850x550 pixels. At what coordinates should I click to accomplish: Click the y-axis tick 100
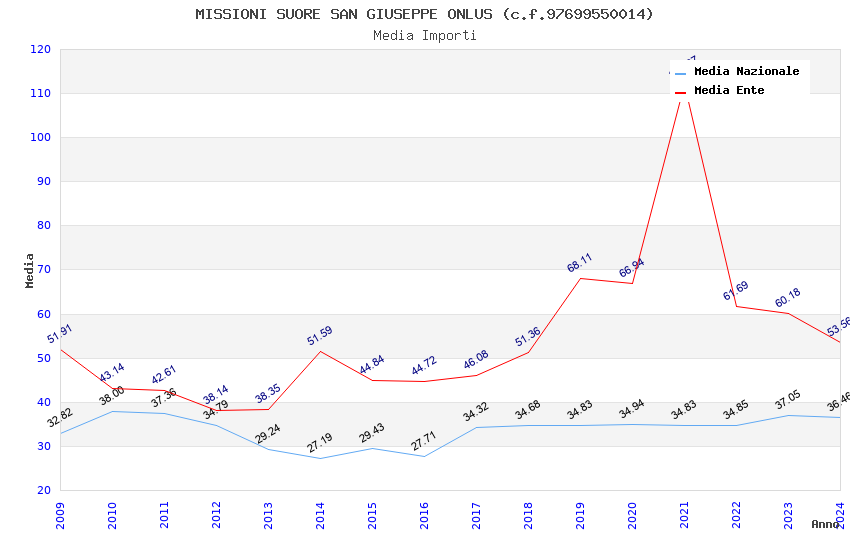pyautogui.click(x=40, y=137)
